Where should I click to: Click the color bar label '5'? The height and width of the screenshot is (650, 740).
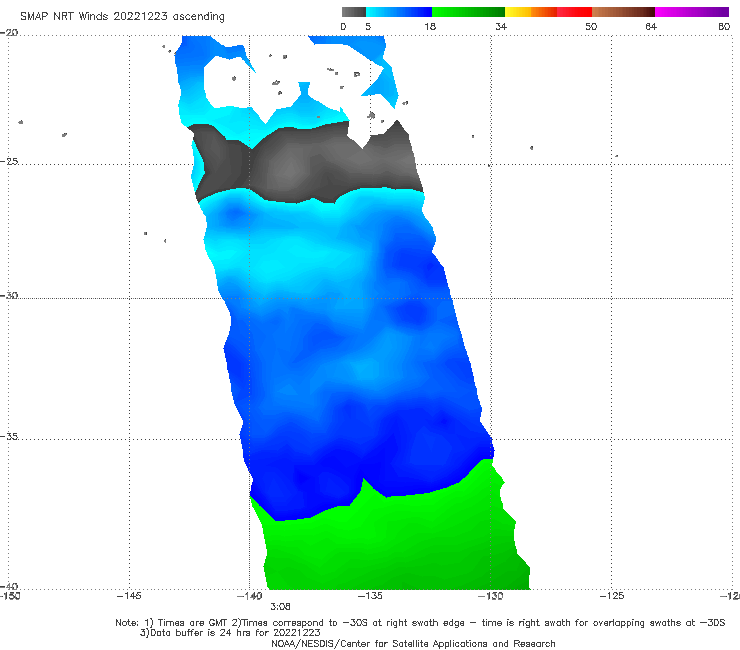tap(368, 26)
